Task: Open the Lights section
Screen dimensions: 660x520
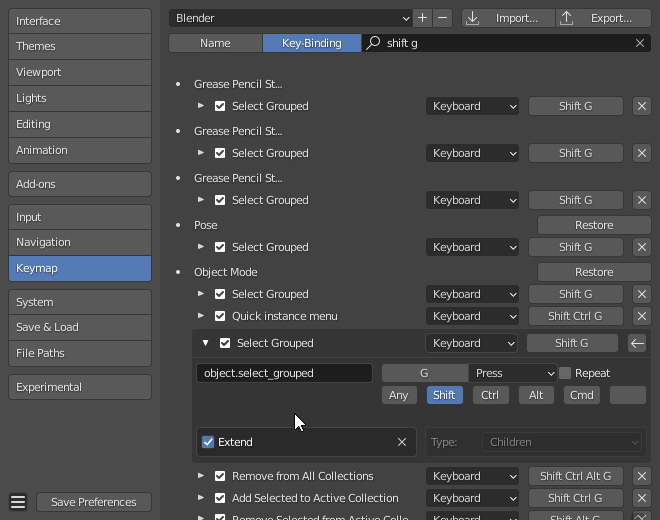Action: click(80, 98)
